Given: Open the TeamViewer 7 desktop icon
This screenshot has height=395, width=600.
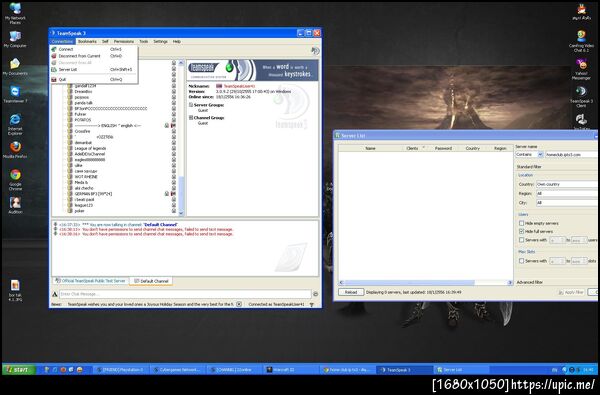Looking at the screenshot, I should coord(15,91).
